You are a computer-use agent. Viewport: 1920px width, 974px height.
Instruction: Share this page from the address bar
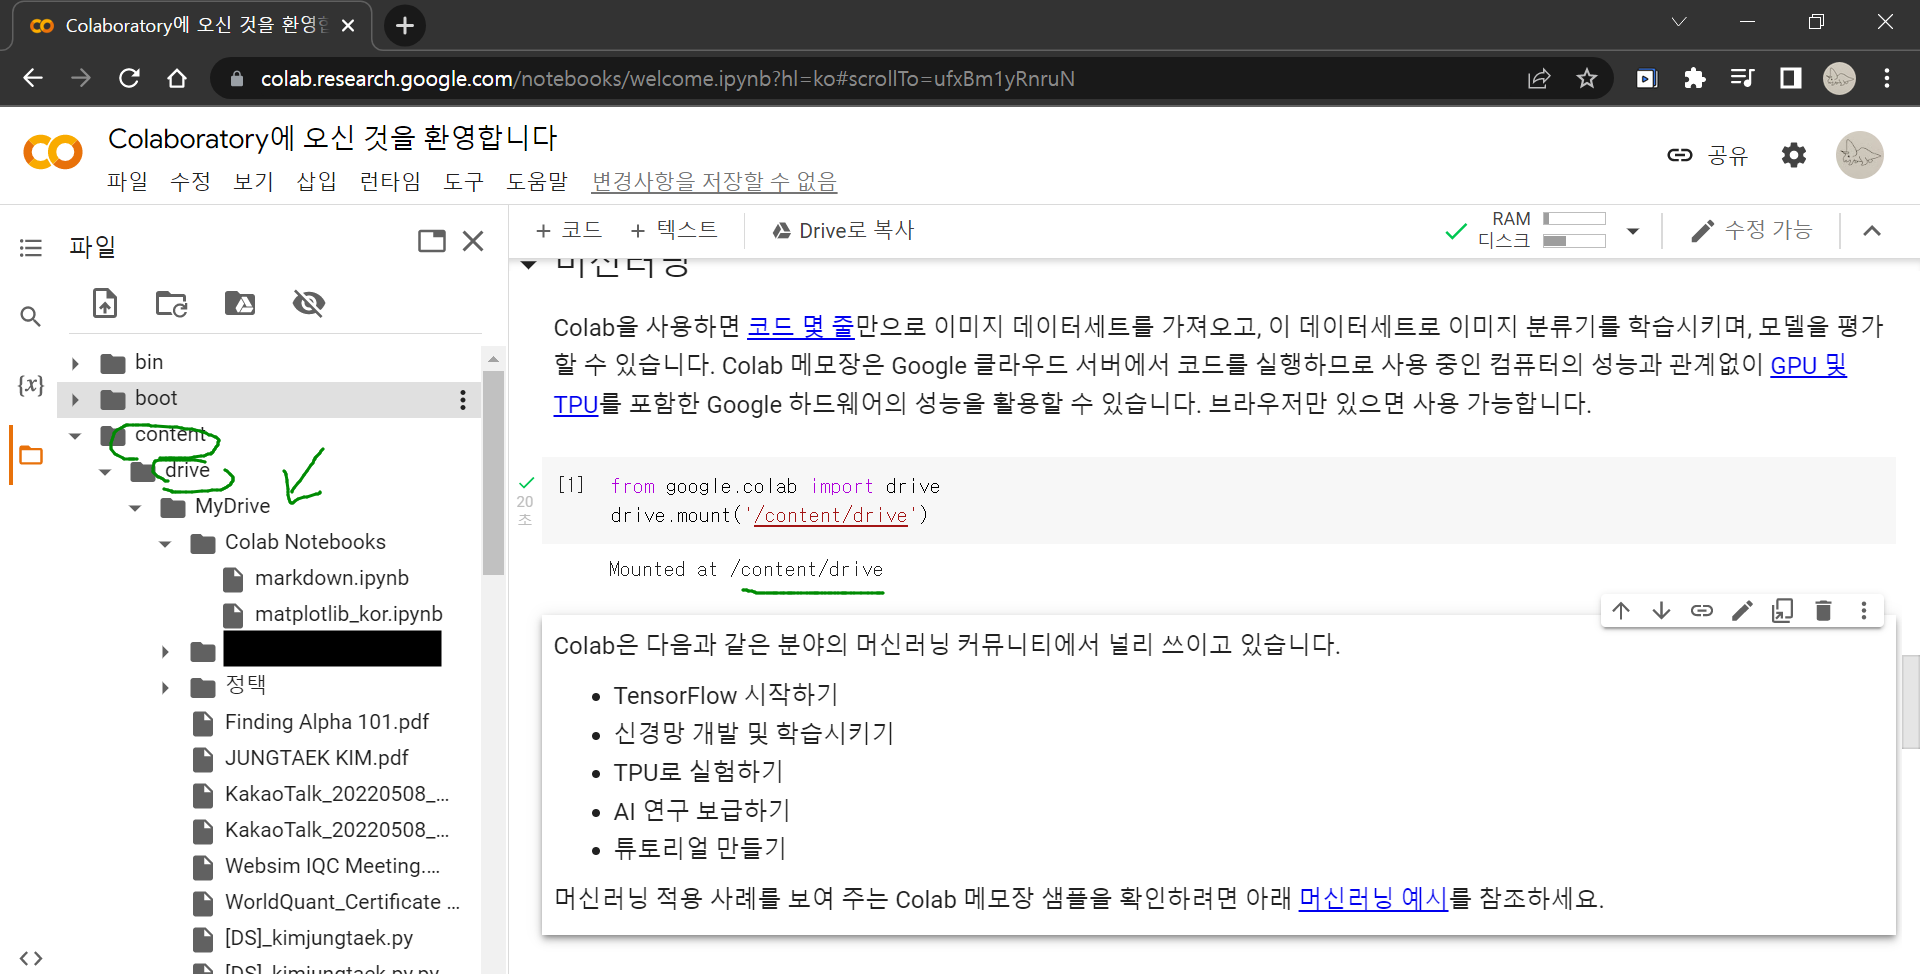pos(1539,78)
